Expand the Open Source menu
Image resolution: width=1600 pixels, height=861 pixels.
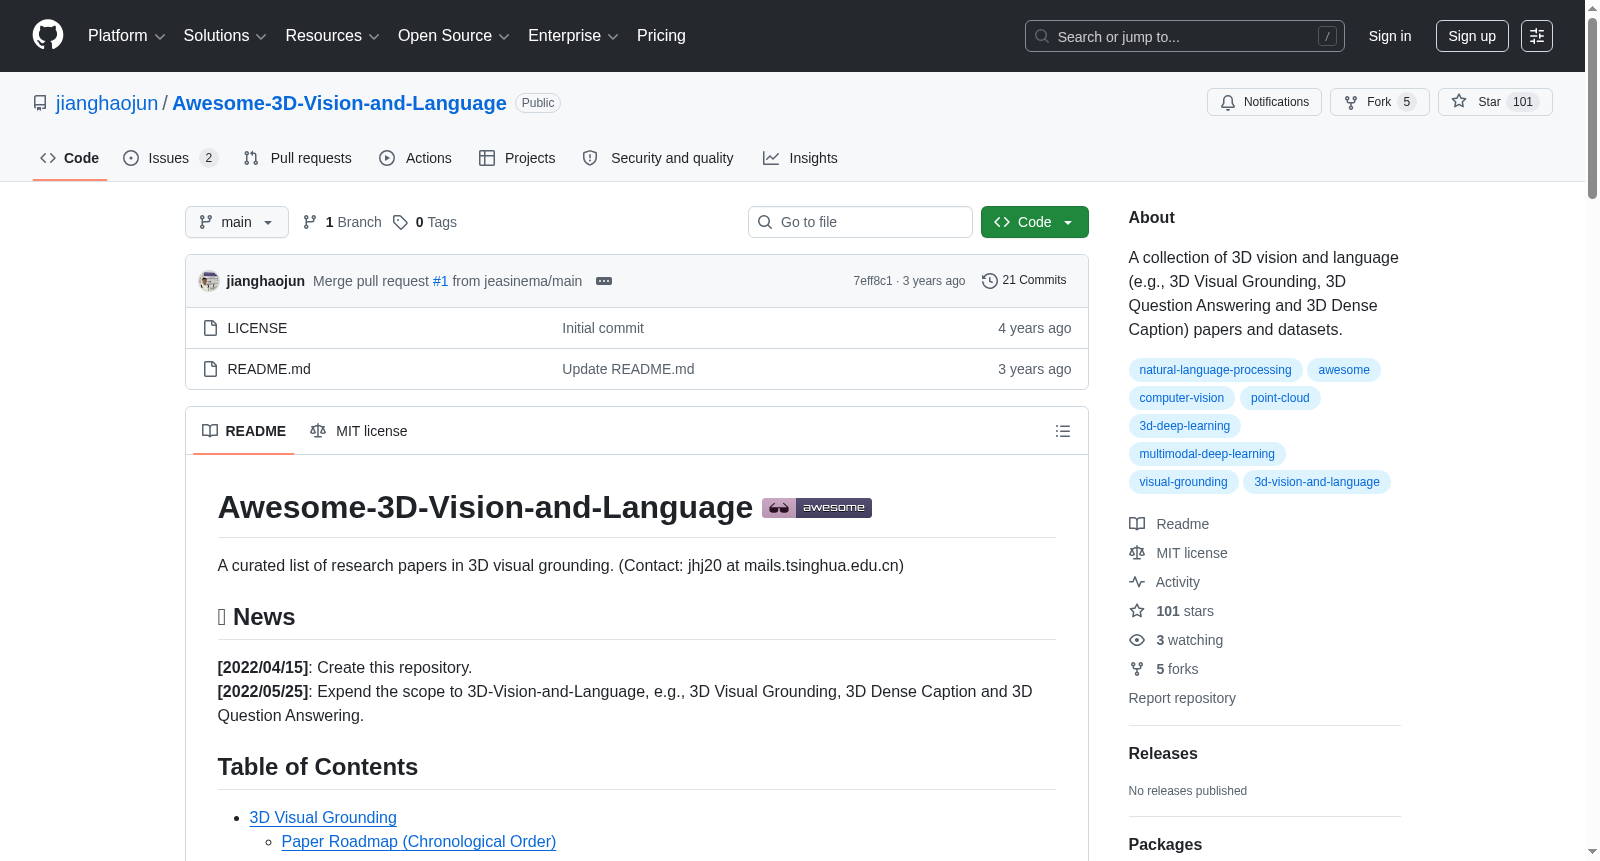click(x=454, y=36)
